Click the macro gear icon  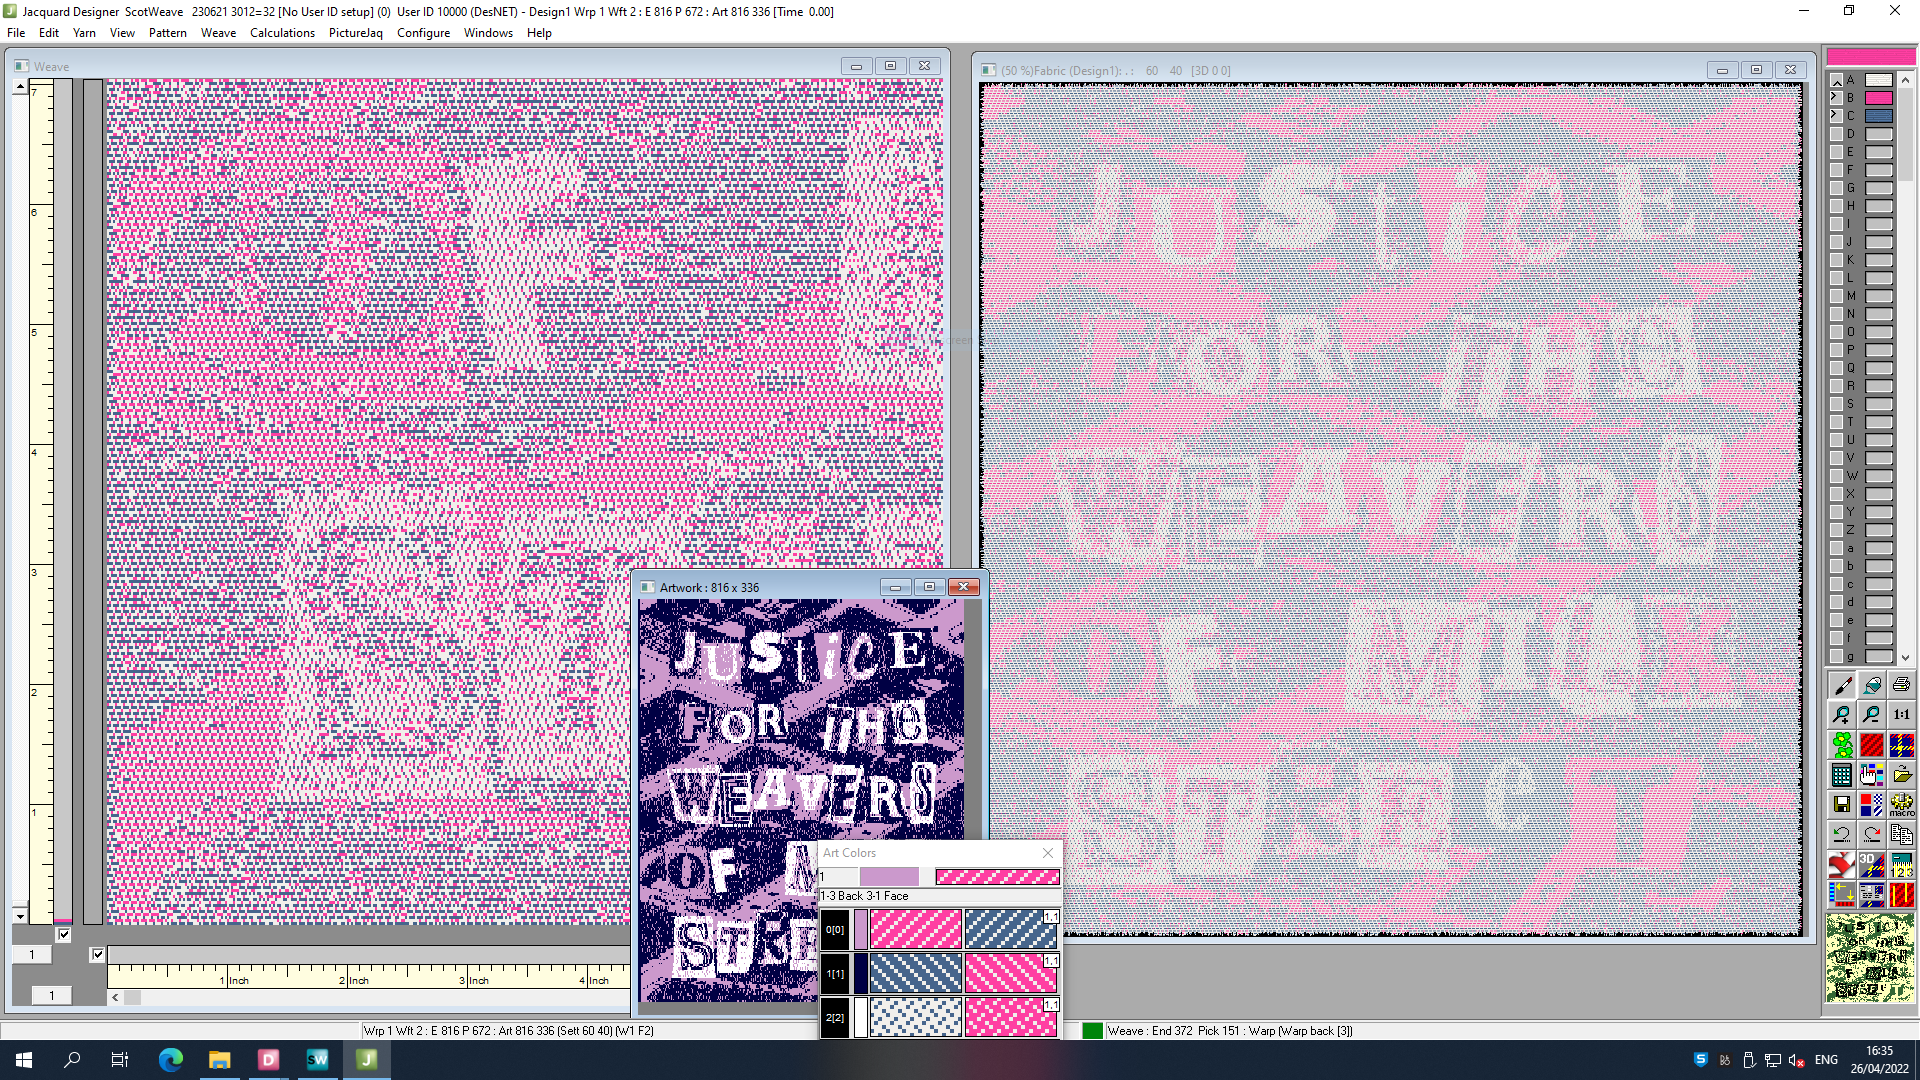1901,804
